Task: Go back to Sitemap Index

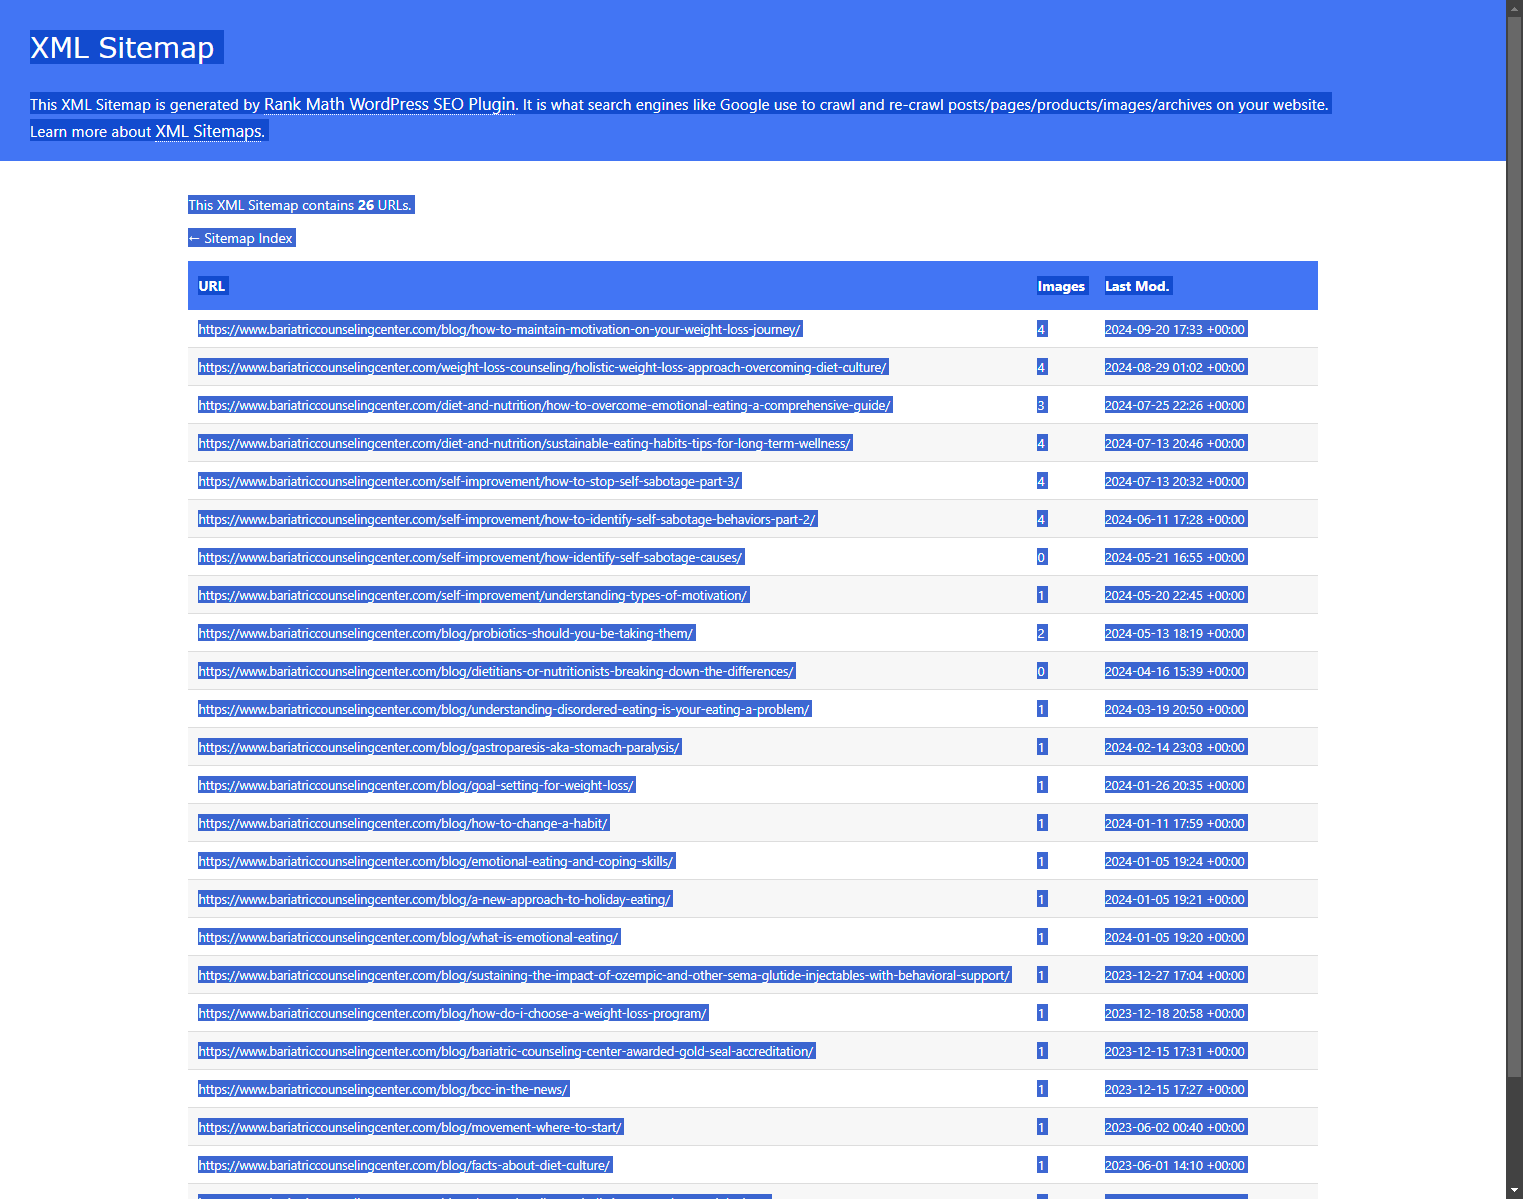Action: (241, 238)
